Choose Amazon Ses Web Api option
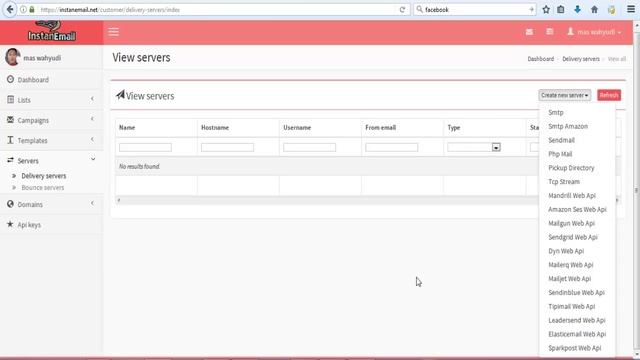640x360 pixels. (577, 209)
